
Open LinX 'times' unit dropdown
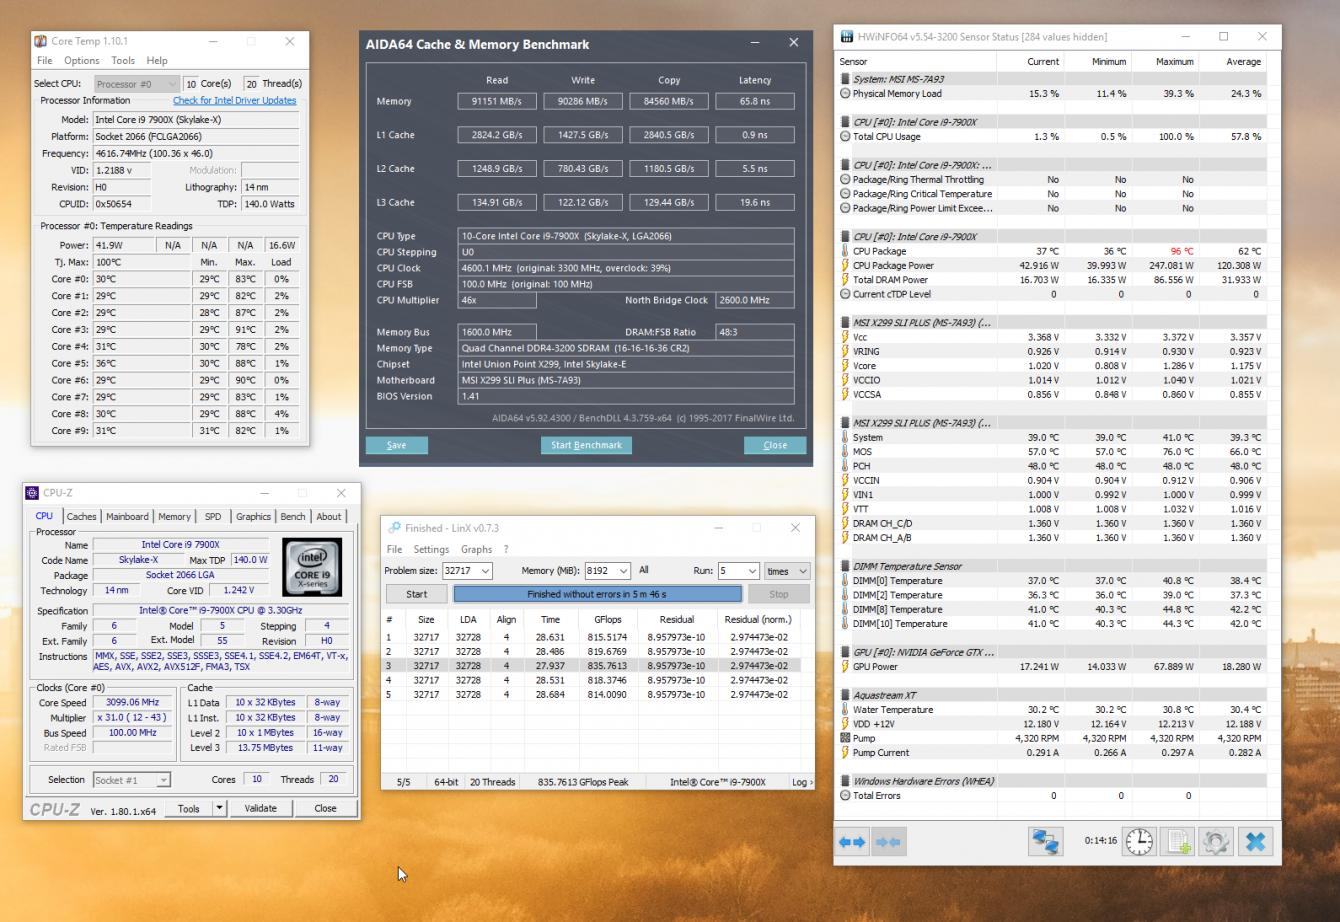(x=787, y=571)
